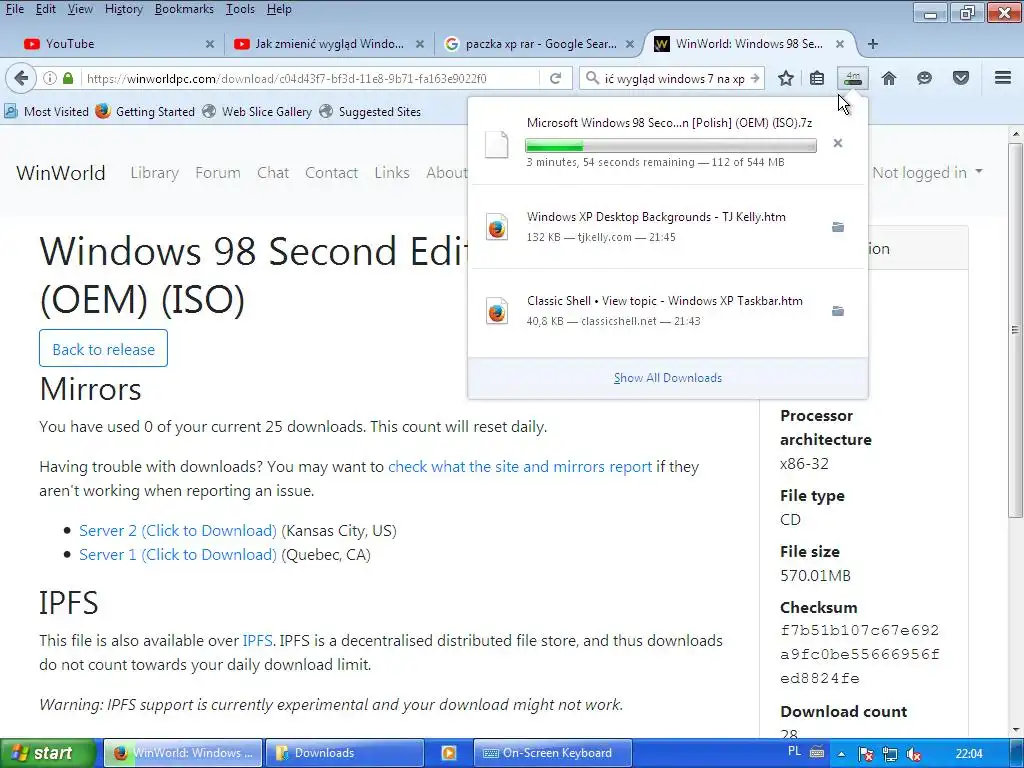Bookmark this page with the star icon
The width and height of the screenshot is (1024, 768).
click(x=786, y=78)
